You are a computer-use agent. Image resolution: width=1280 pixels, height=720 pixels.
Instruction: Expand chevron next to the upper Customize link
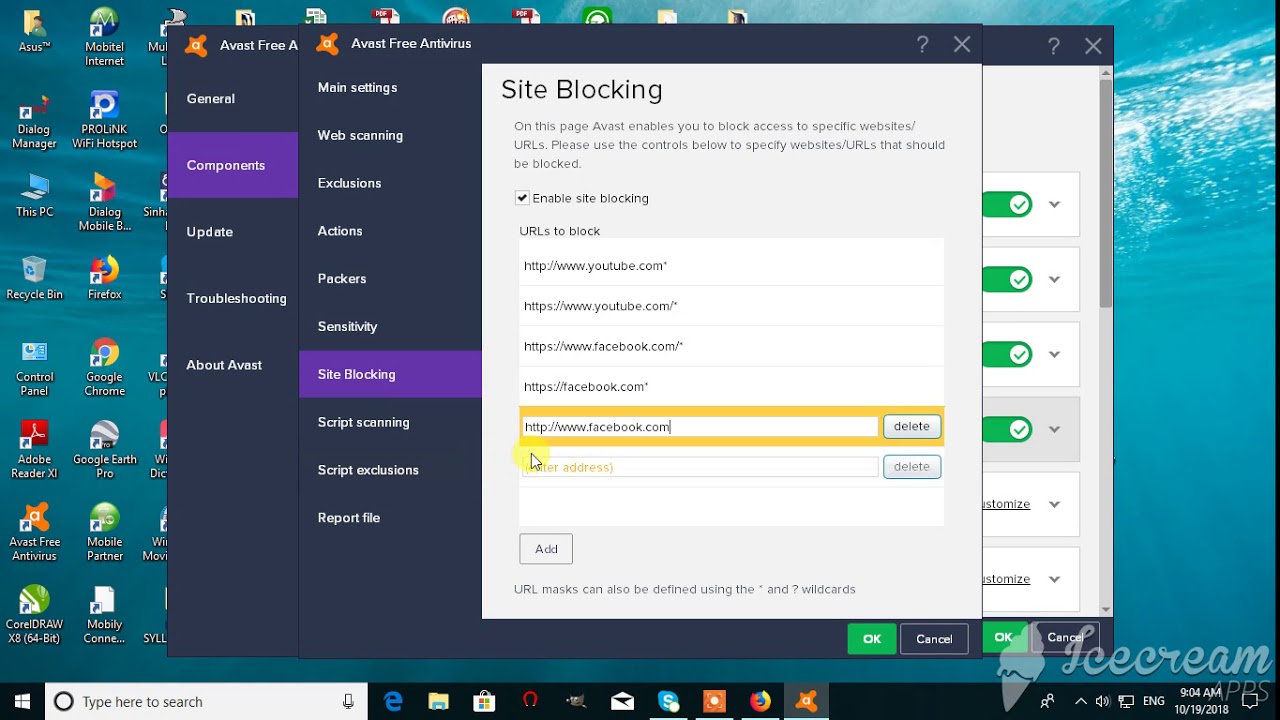[x=1054, y=504]
